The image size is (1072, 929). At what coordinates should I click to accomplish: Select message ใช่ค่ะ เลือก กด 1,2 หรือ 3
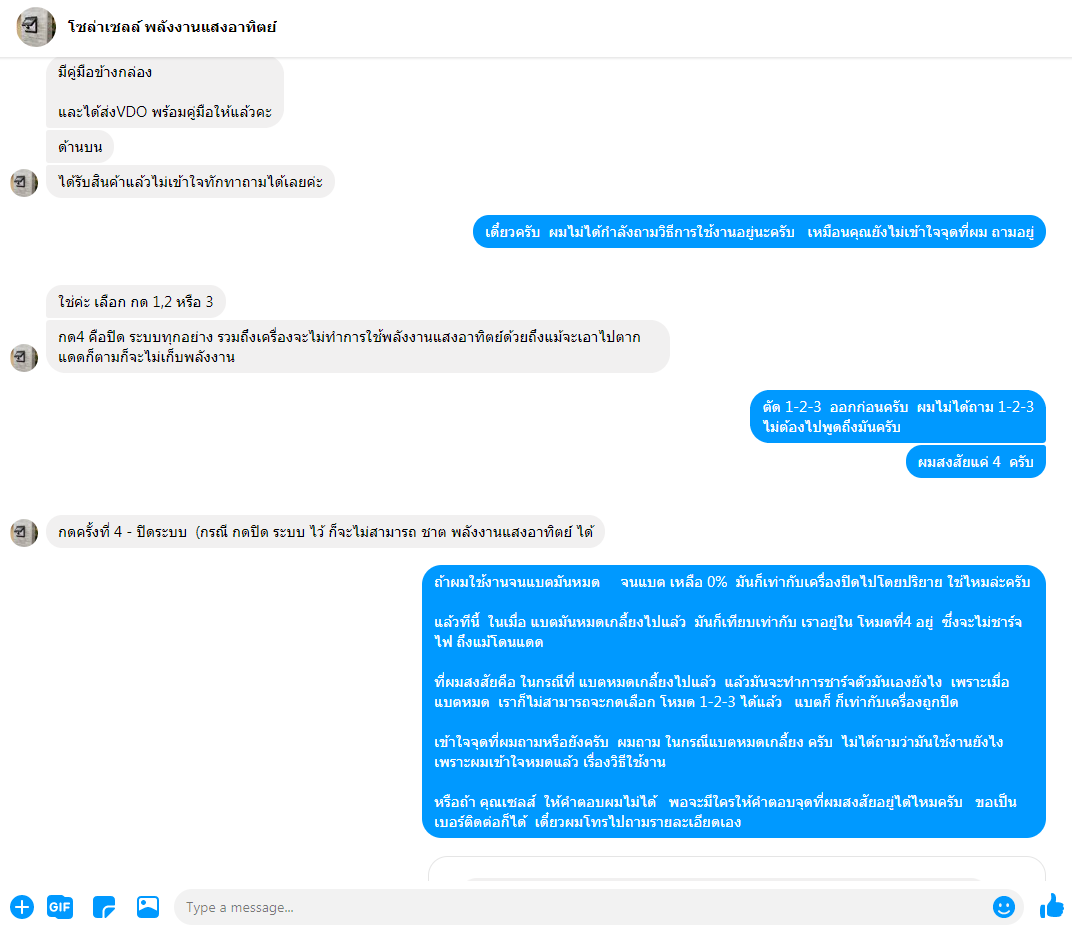click(x=135, y=301)
